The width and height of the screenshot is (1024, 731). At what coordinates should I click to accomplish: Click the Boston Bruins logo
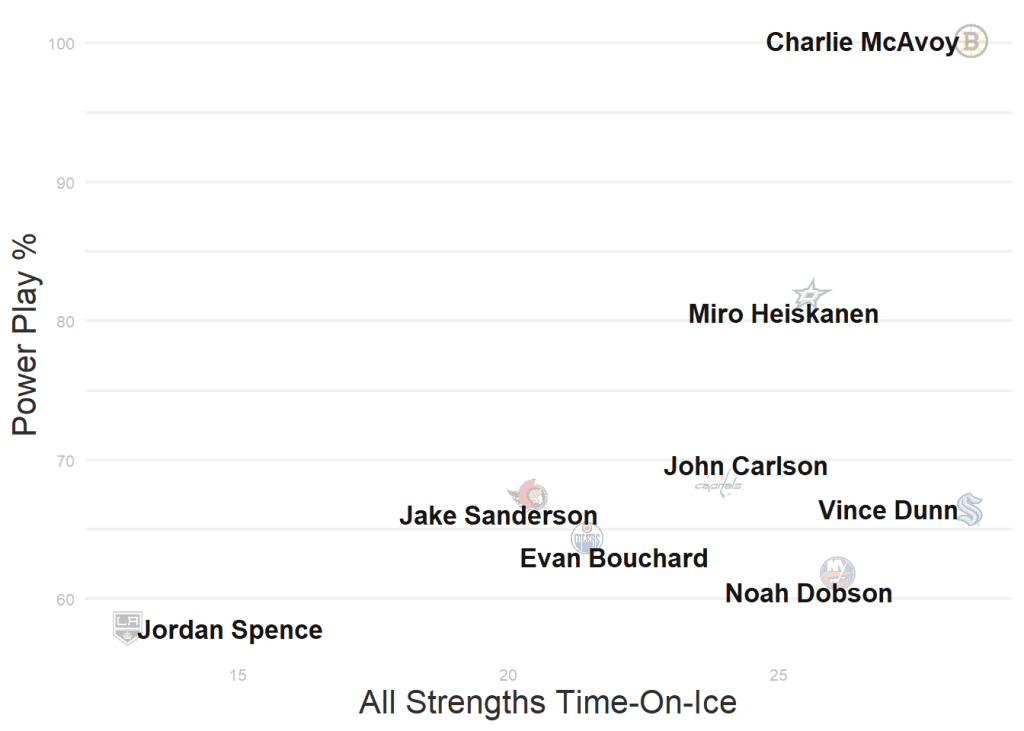click(x=971, y=42)
